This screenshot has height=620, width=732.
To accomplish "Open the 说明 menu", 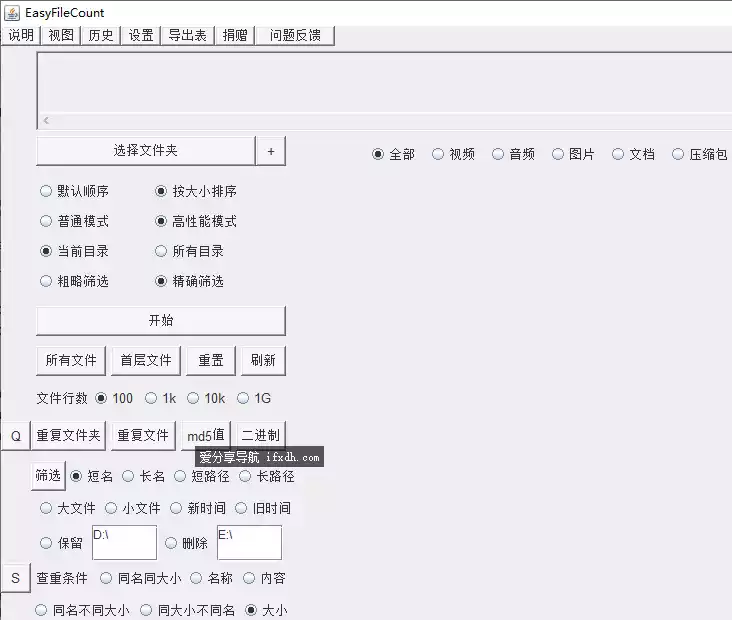I will [x=21, y=35].
